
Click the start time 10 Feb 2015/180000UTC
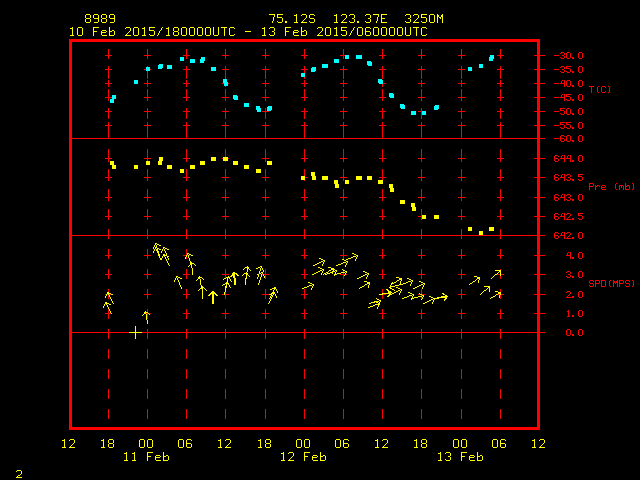coord(152,31)
